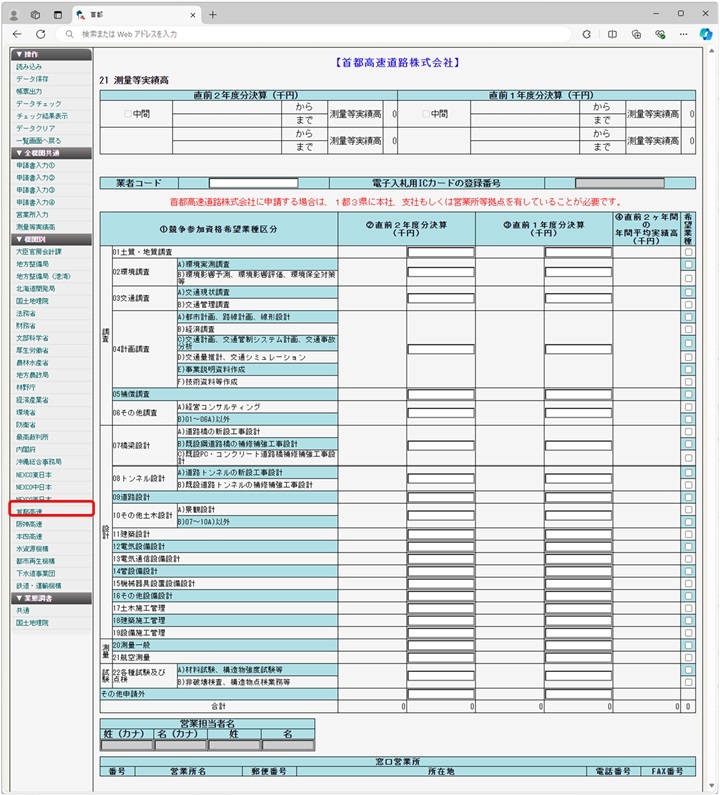This screenshot has height=795, width=720.
Task: Collapse the 全機関共通 sidebar section
Action: (x=51, y=153)
